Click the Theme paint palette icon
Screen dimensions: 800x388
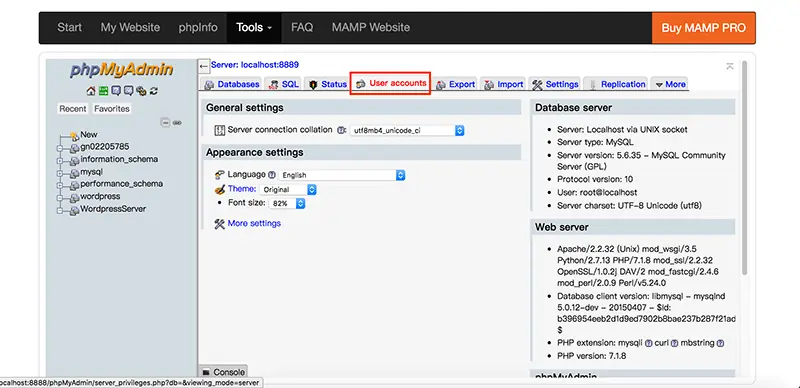pyautogui.click(x=219, y=189)
